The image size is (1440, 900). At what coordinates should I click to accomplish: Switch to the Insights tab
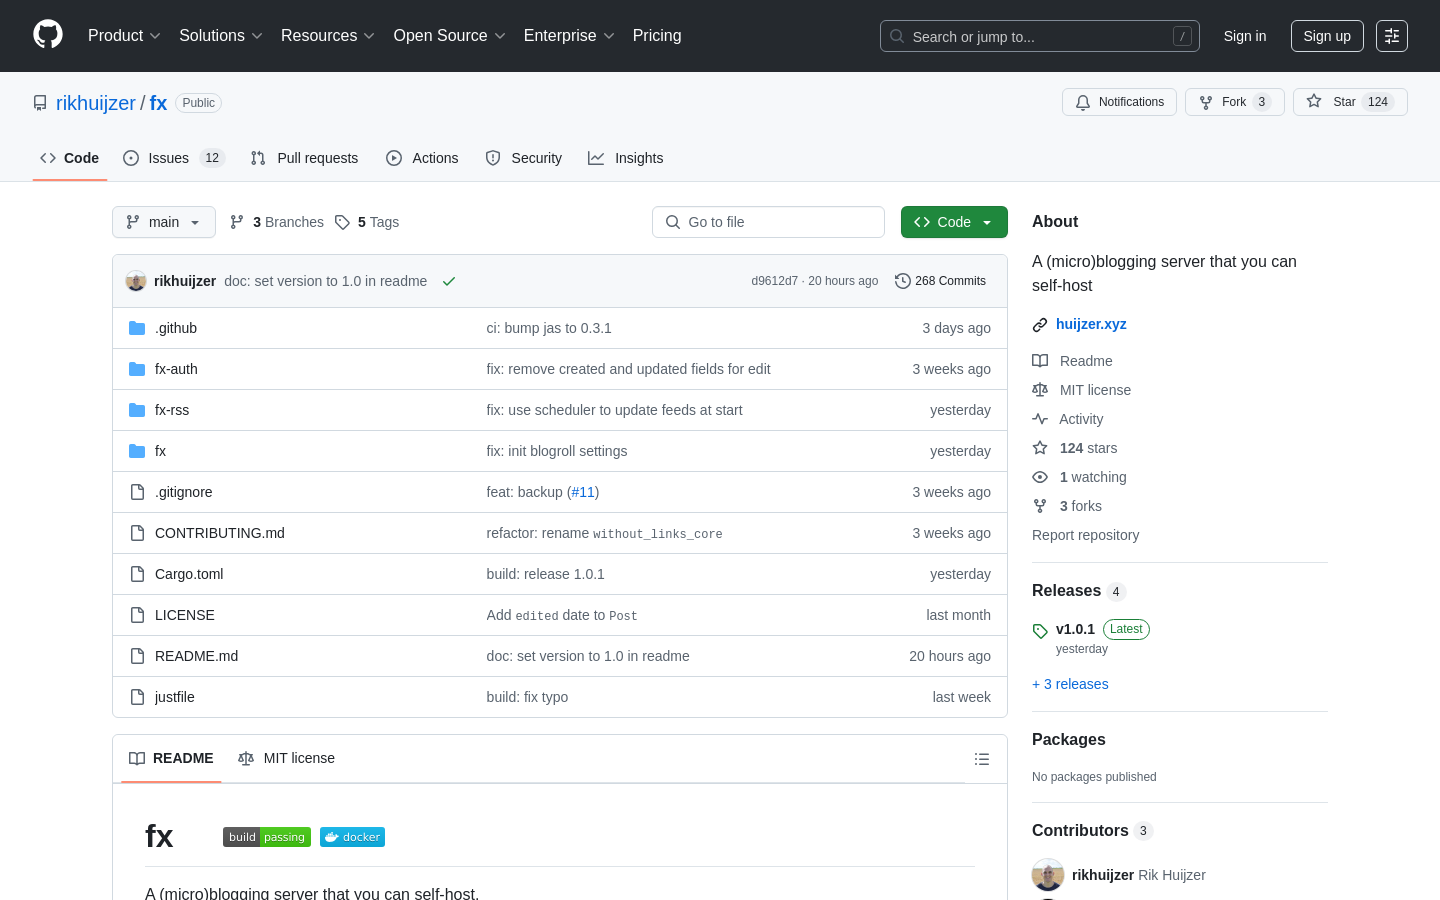coord(626,158)
